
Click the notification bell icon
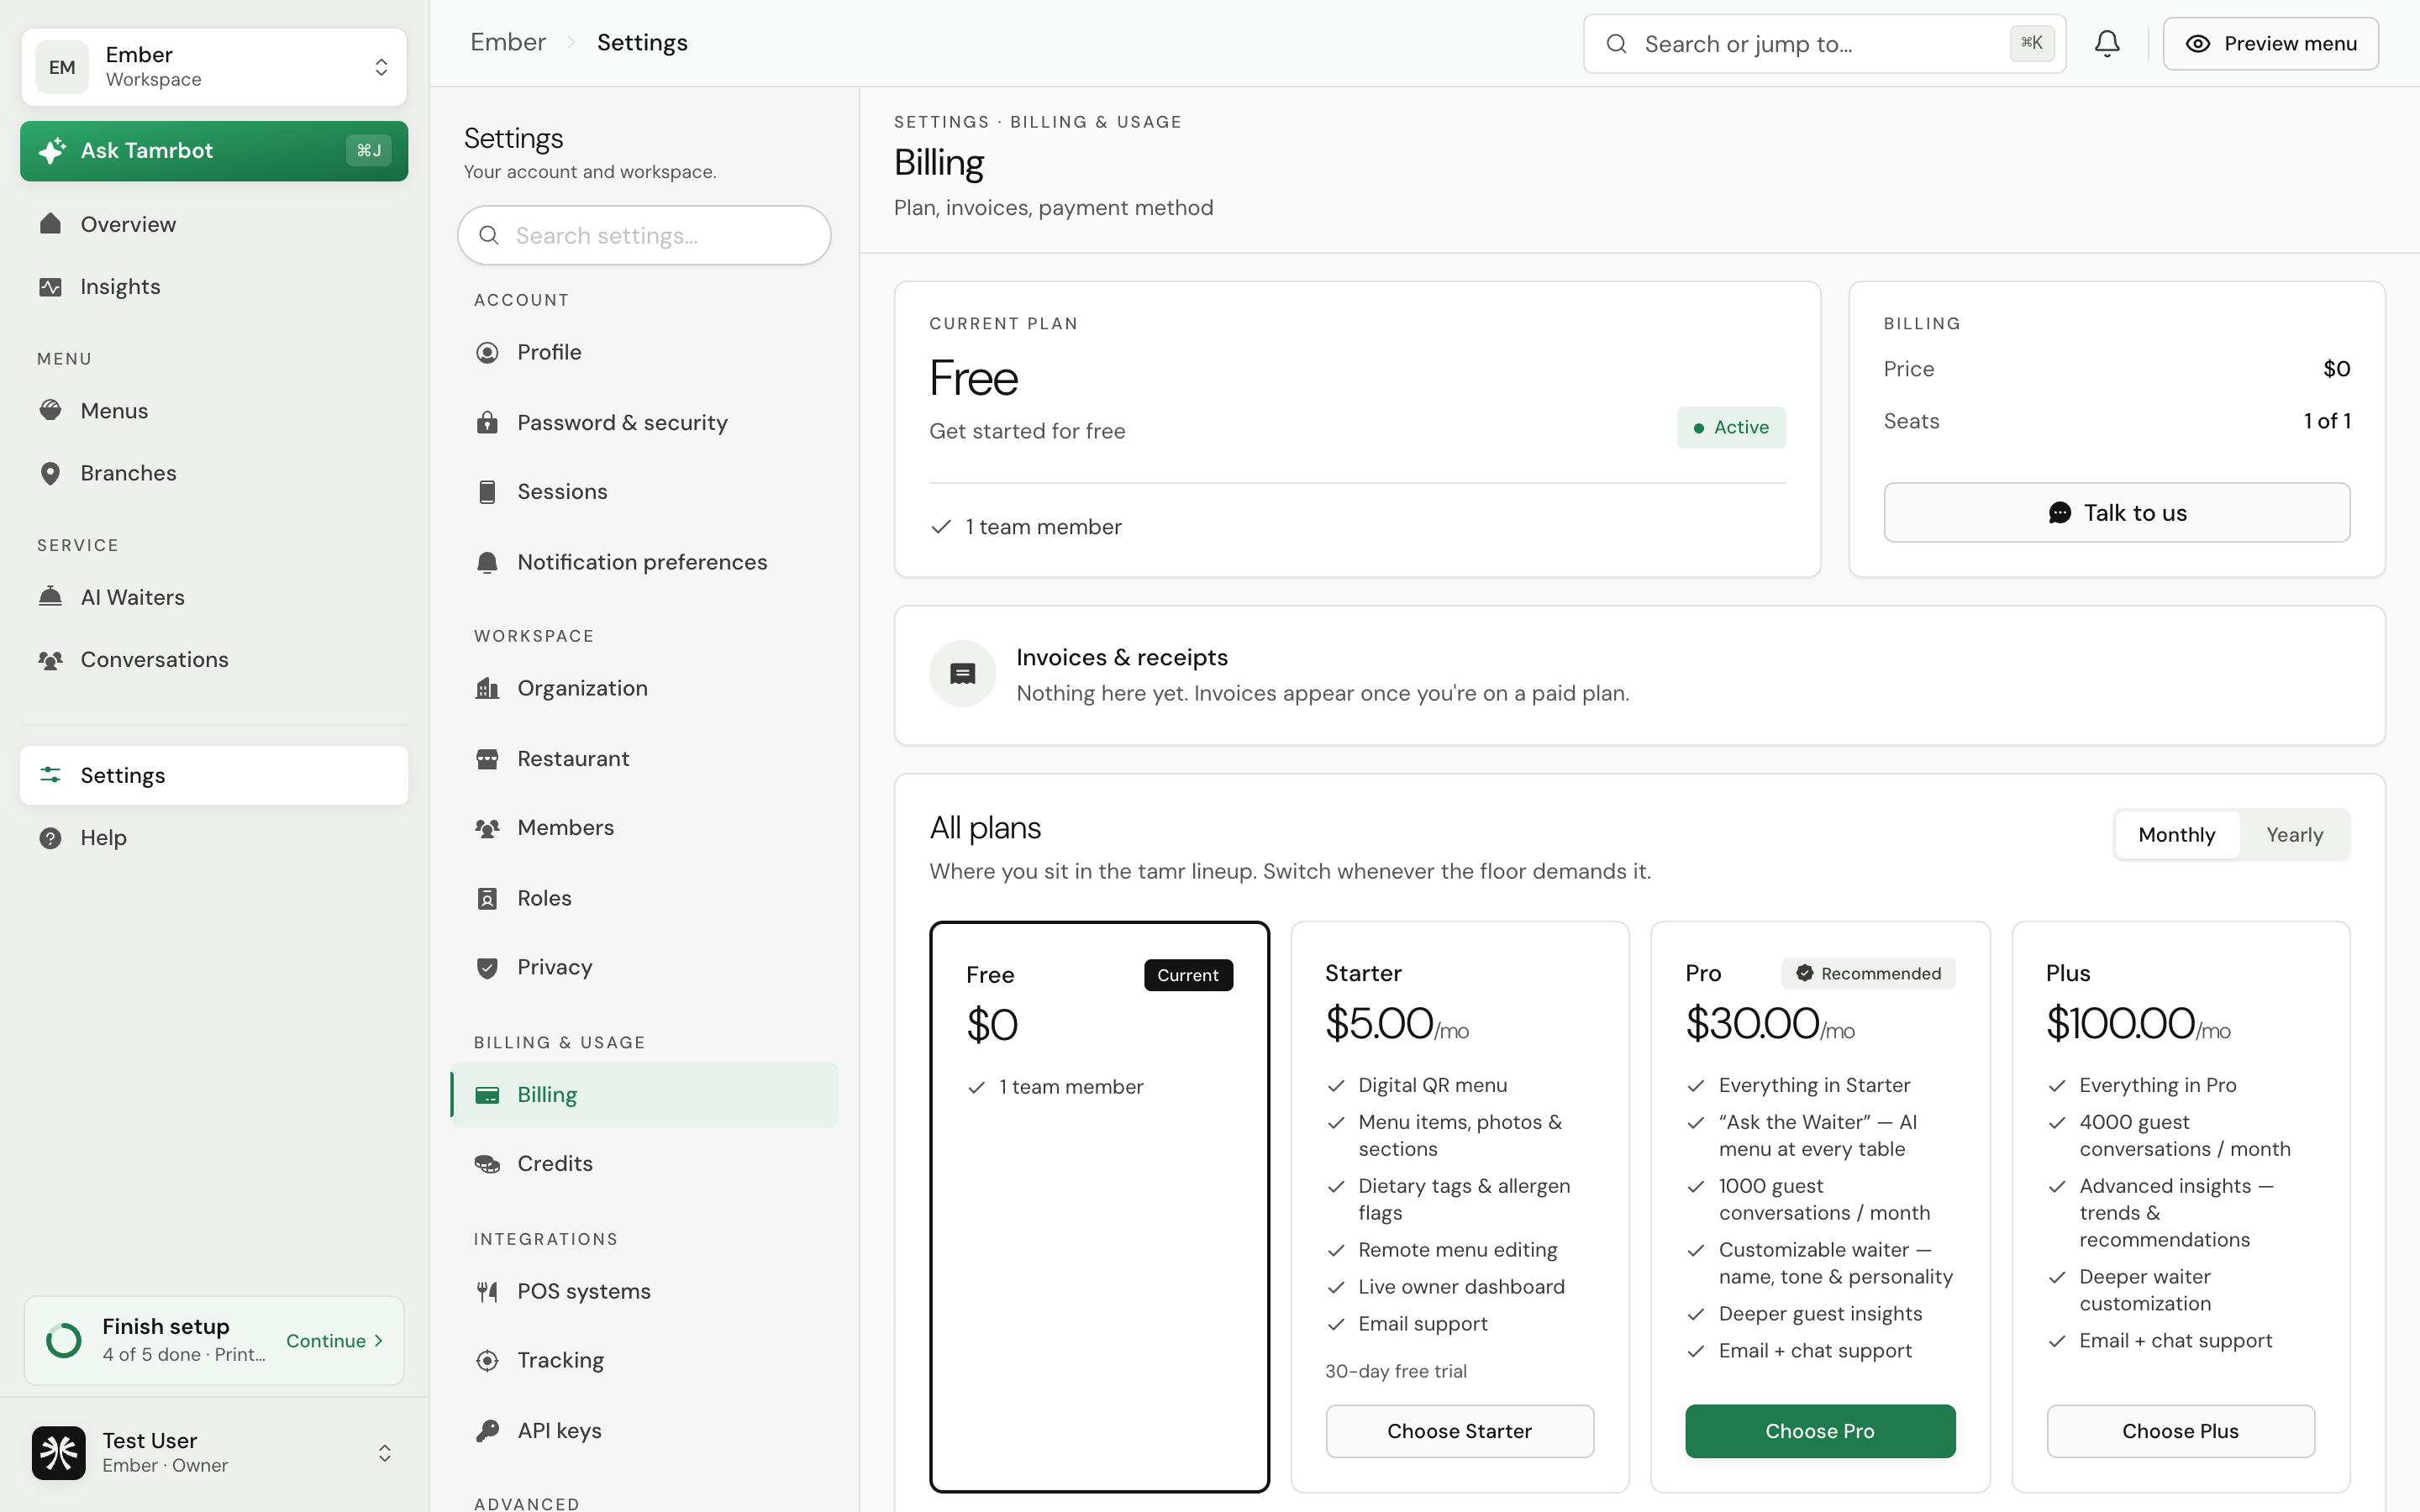2107,43
